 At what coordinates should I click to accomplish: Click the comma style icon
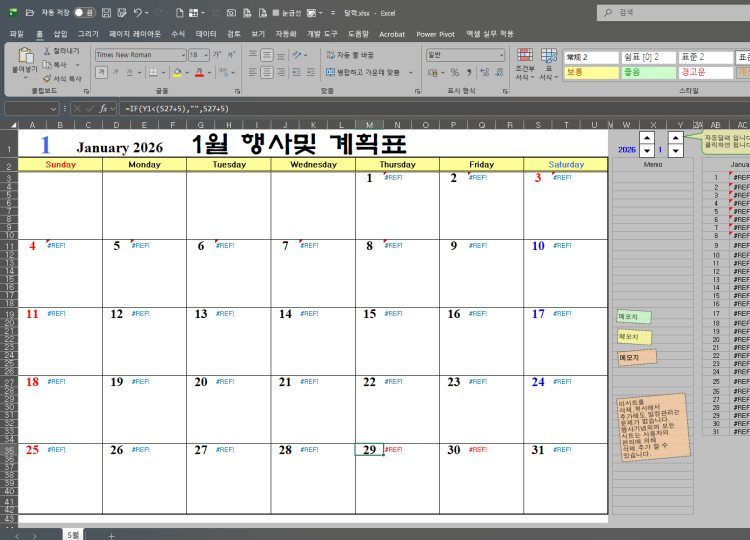[469, 72]
